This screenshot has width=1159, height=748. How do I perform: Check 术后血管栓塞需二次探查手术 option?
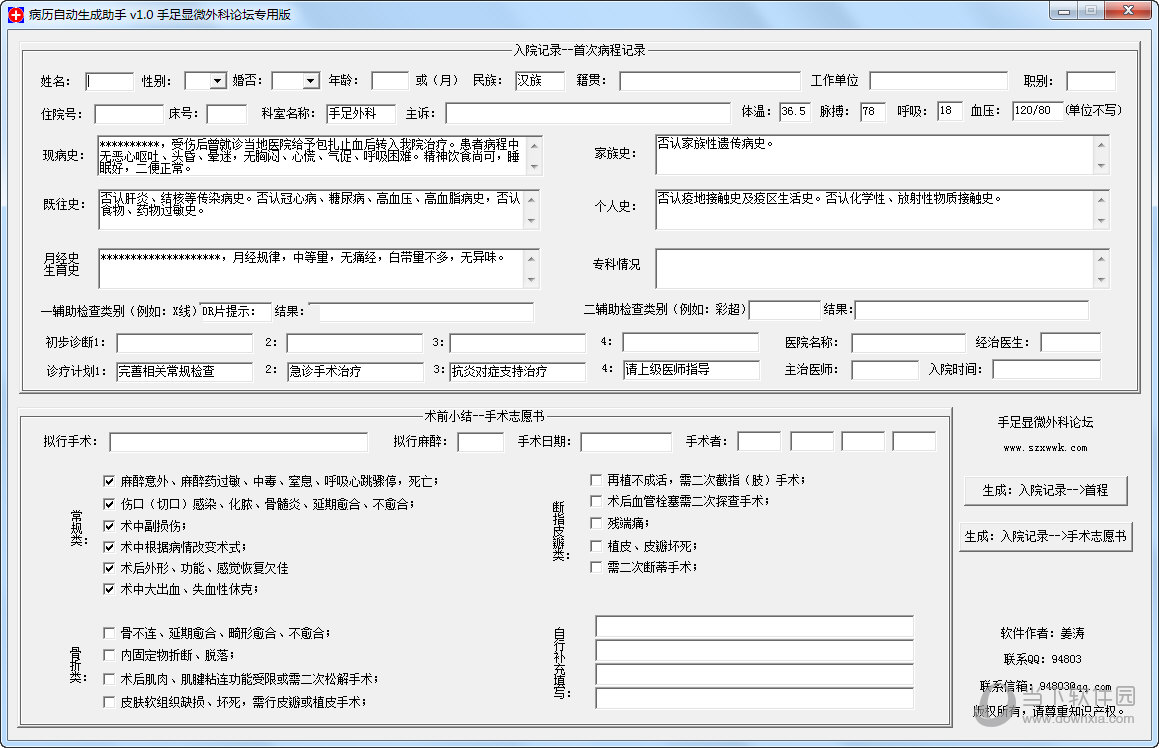coord(596,501)
